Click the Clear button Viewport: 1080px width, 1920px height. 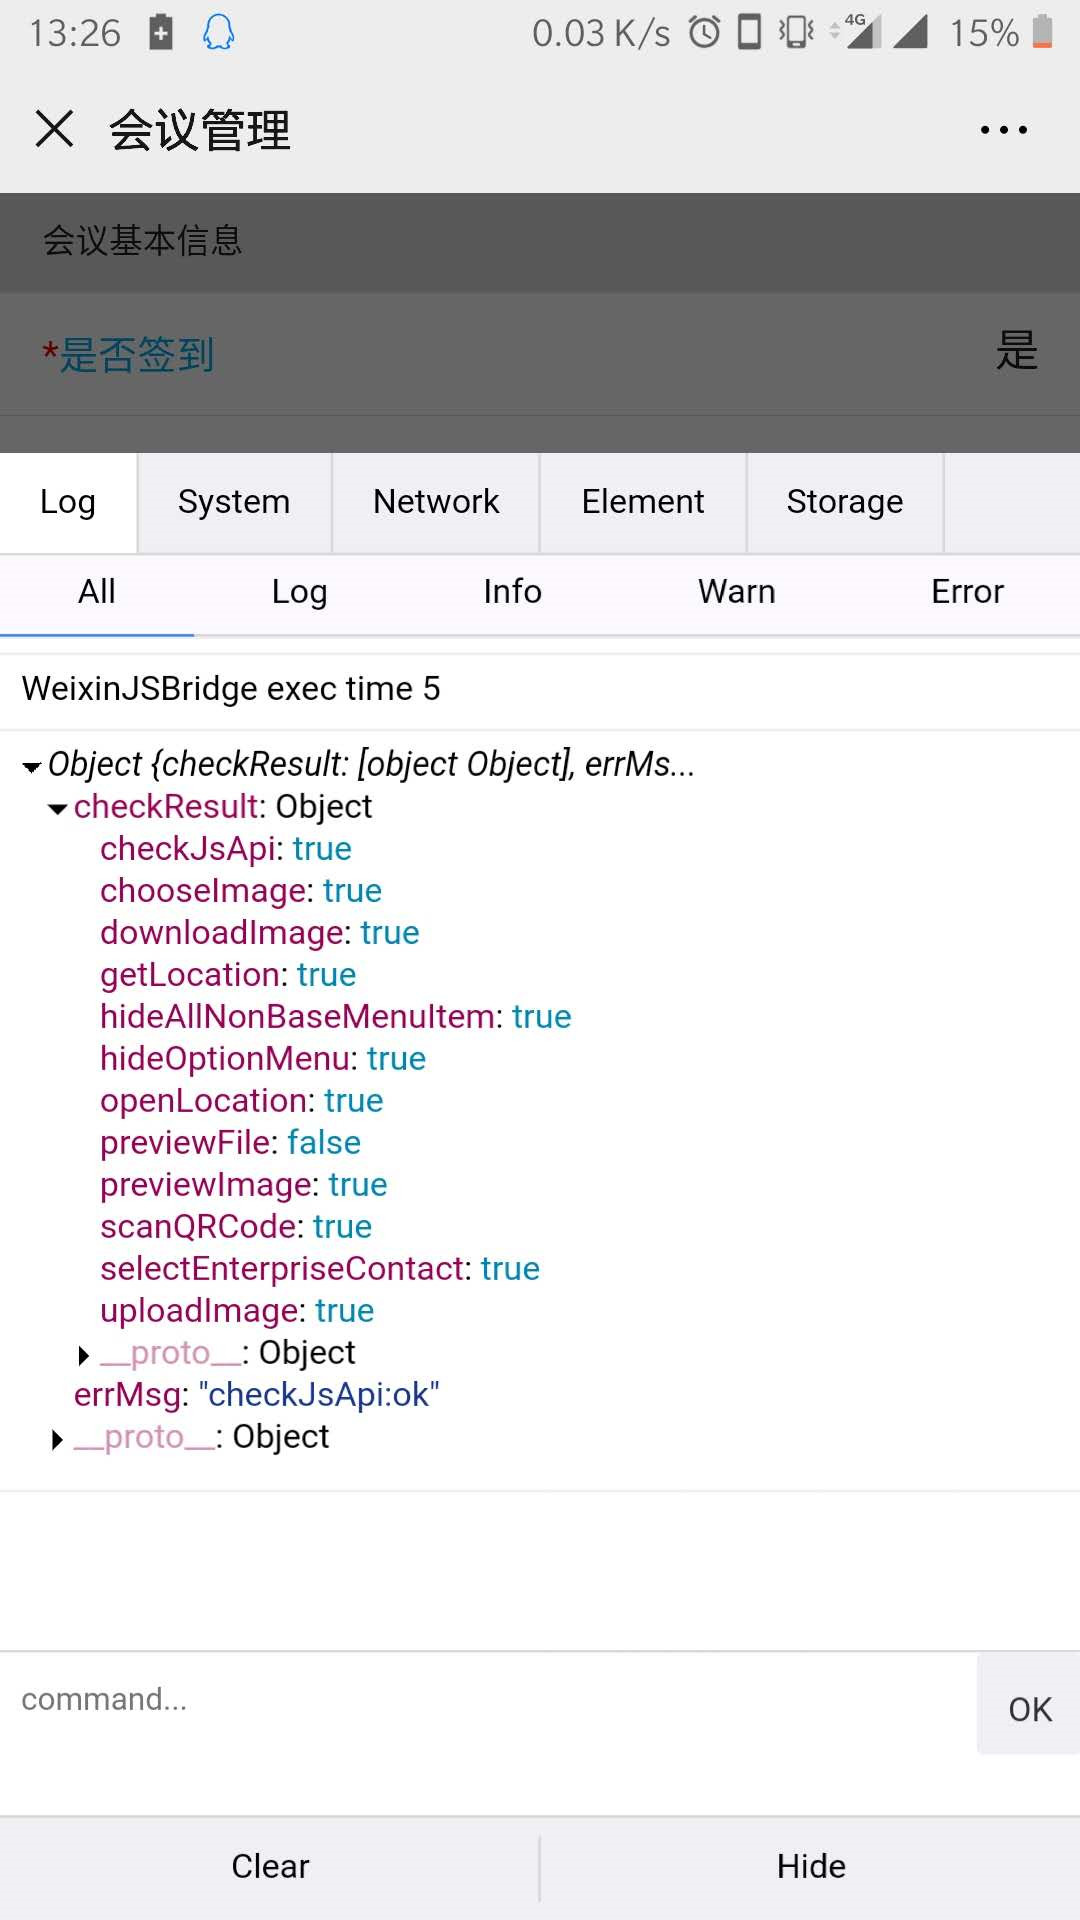270,1866
